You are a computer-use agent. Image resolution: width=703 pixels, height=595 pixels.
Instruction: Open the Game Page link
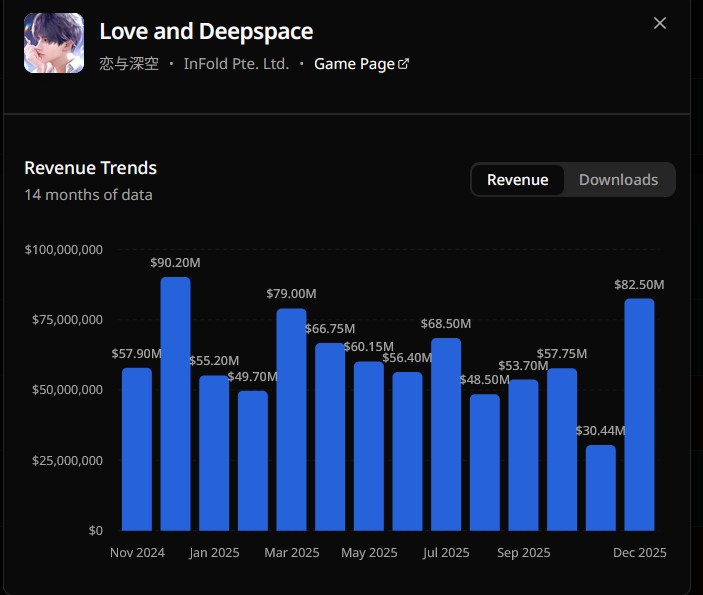354,64
